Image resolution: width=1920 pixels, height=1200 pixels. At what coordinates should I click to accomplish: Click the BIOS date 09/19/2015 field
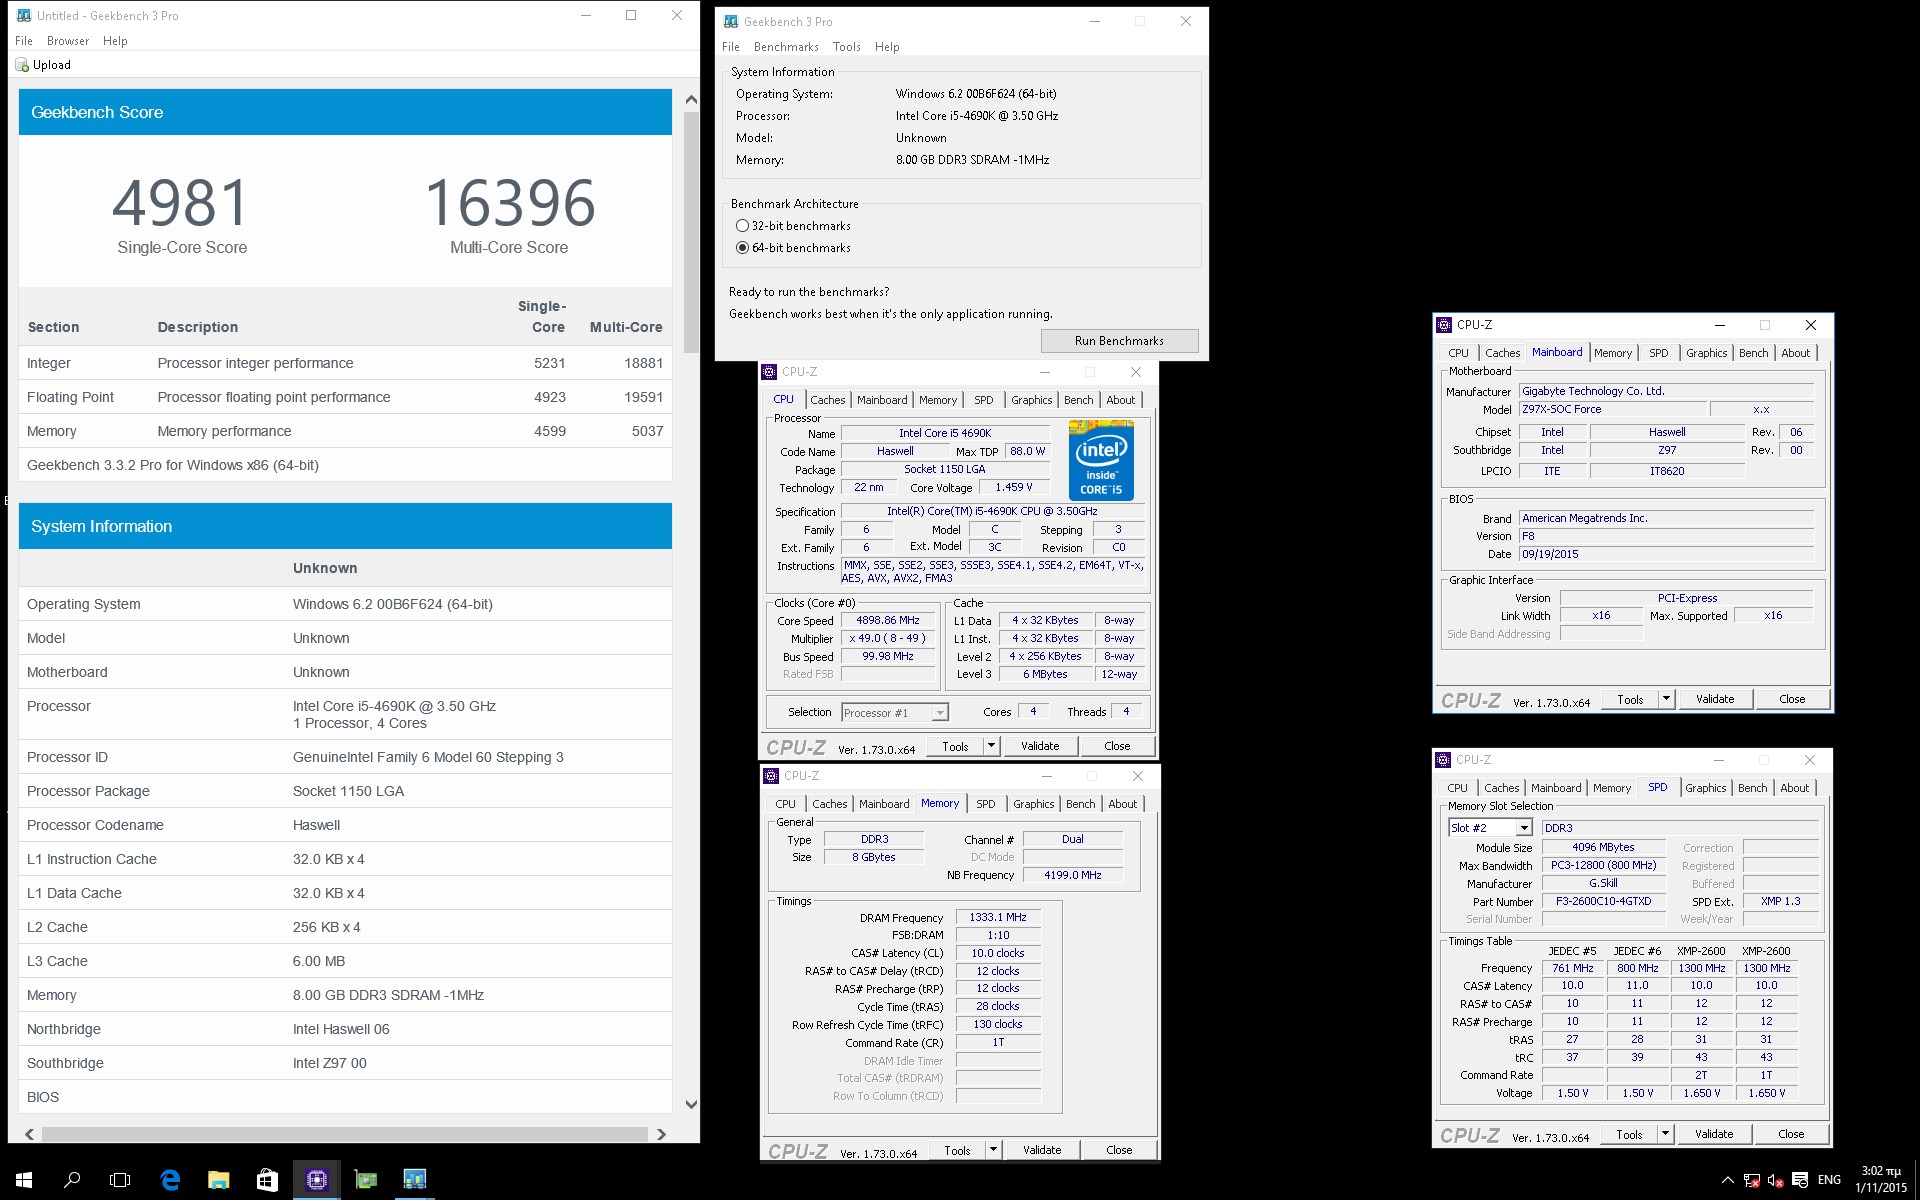point(1666,554)
